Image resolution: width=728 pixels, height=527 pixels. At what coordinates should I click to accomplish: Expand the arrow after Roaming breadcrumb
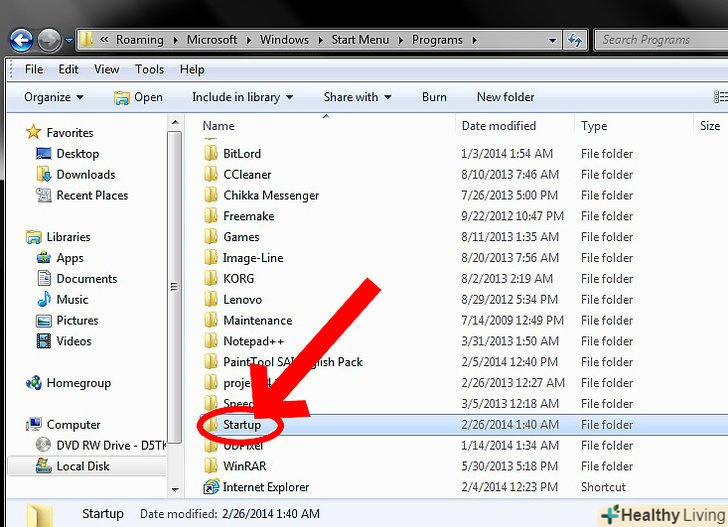point(175,40)
